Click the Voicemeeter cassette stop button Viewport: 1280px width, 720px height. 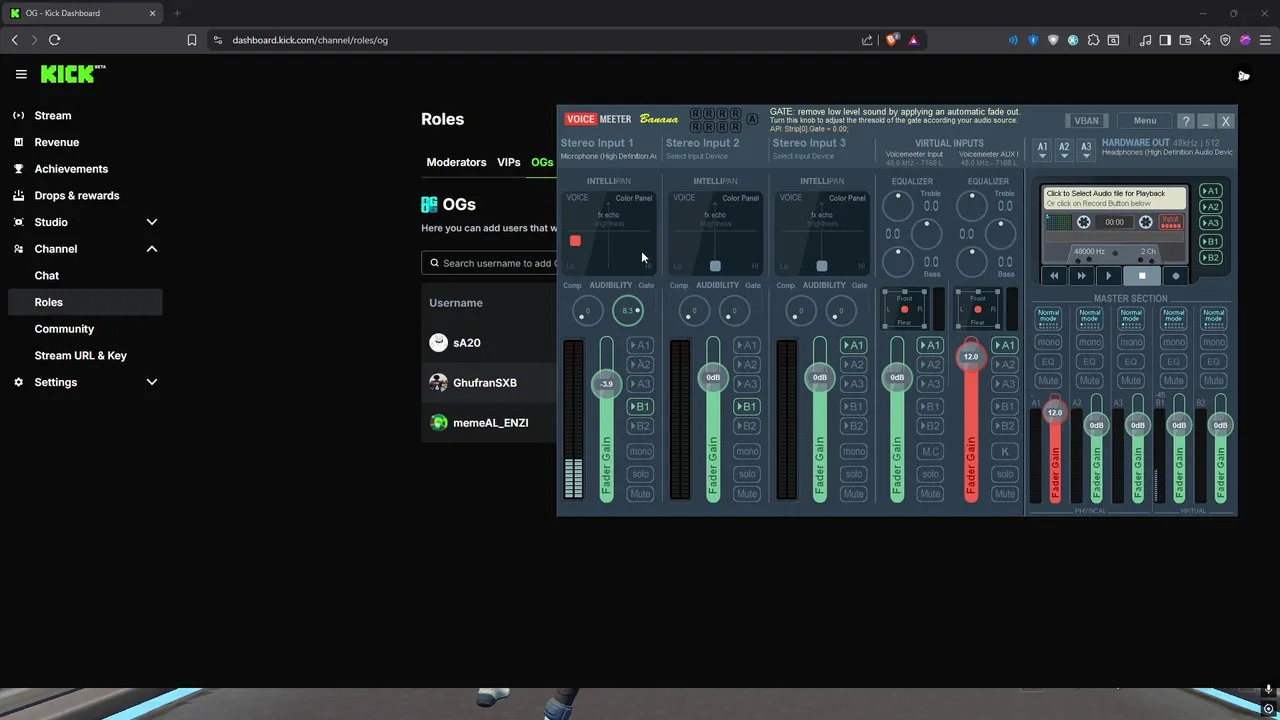tap(1142, 276)
